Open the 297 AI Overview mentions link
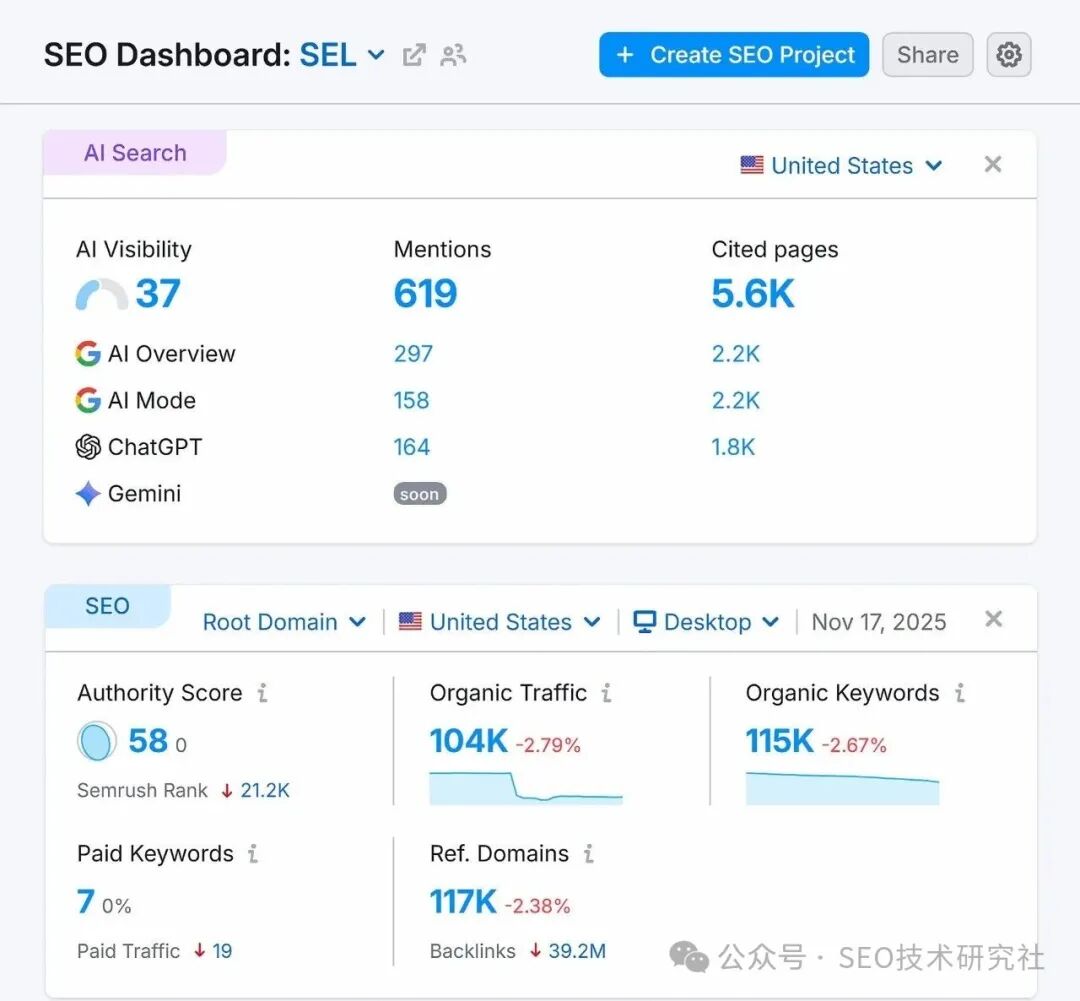Viewport: 1080px width, 1001px height. coord(413,354)
